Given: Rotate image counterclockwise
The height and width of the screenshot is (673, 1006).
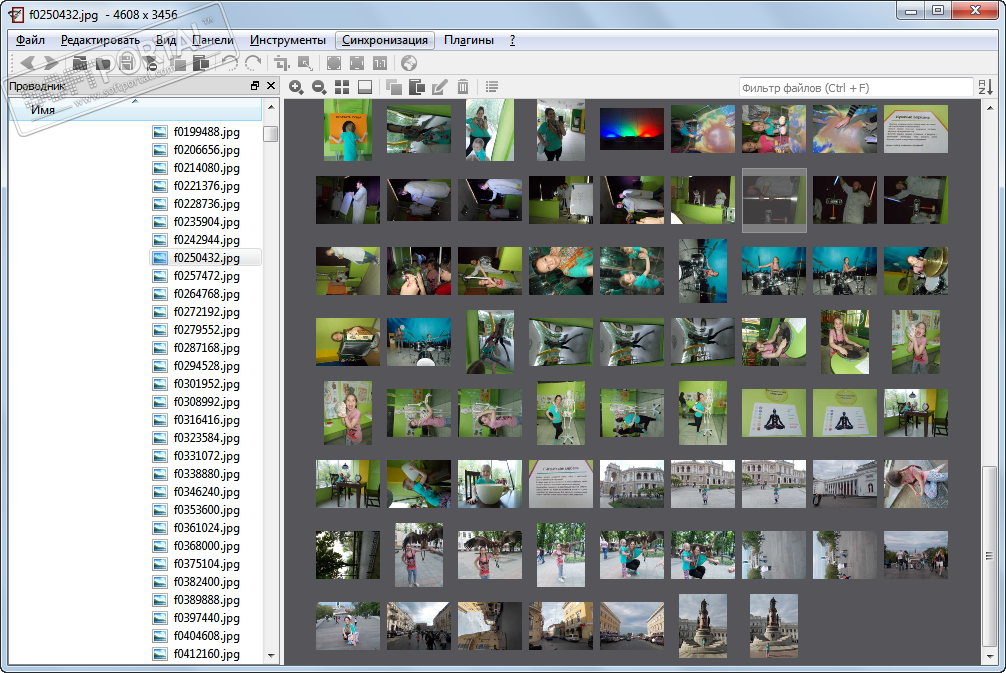Looking at the screenshot, I should (230, 63).
